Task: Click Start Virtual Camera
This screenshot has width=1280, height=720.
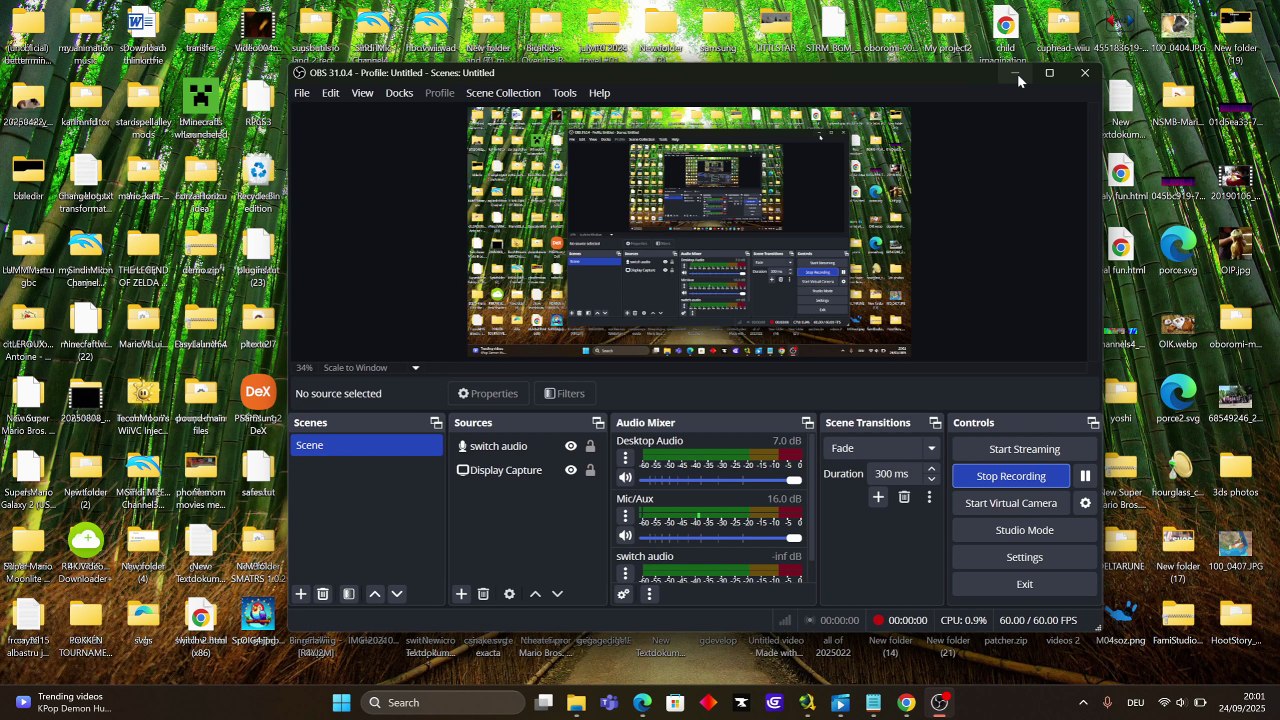Action: point(1010,503)
